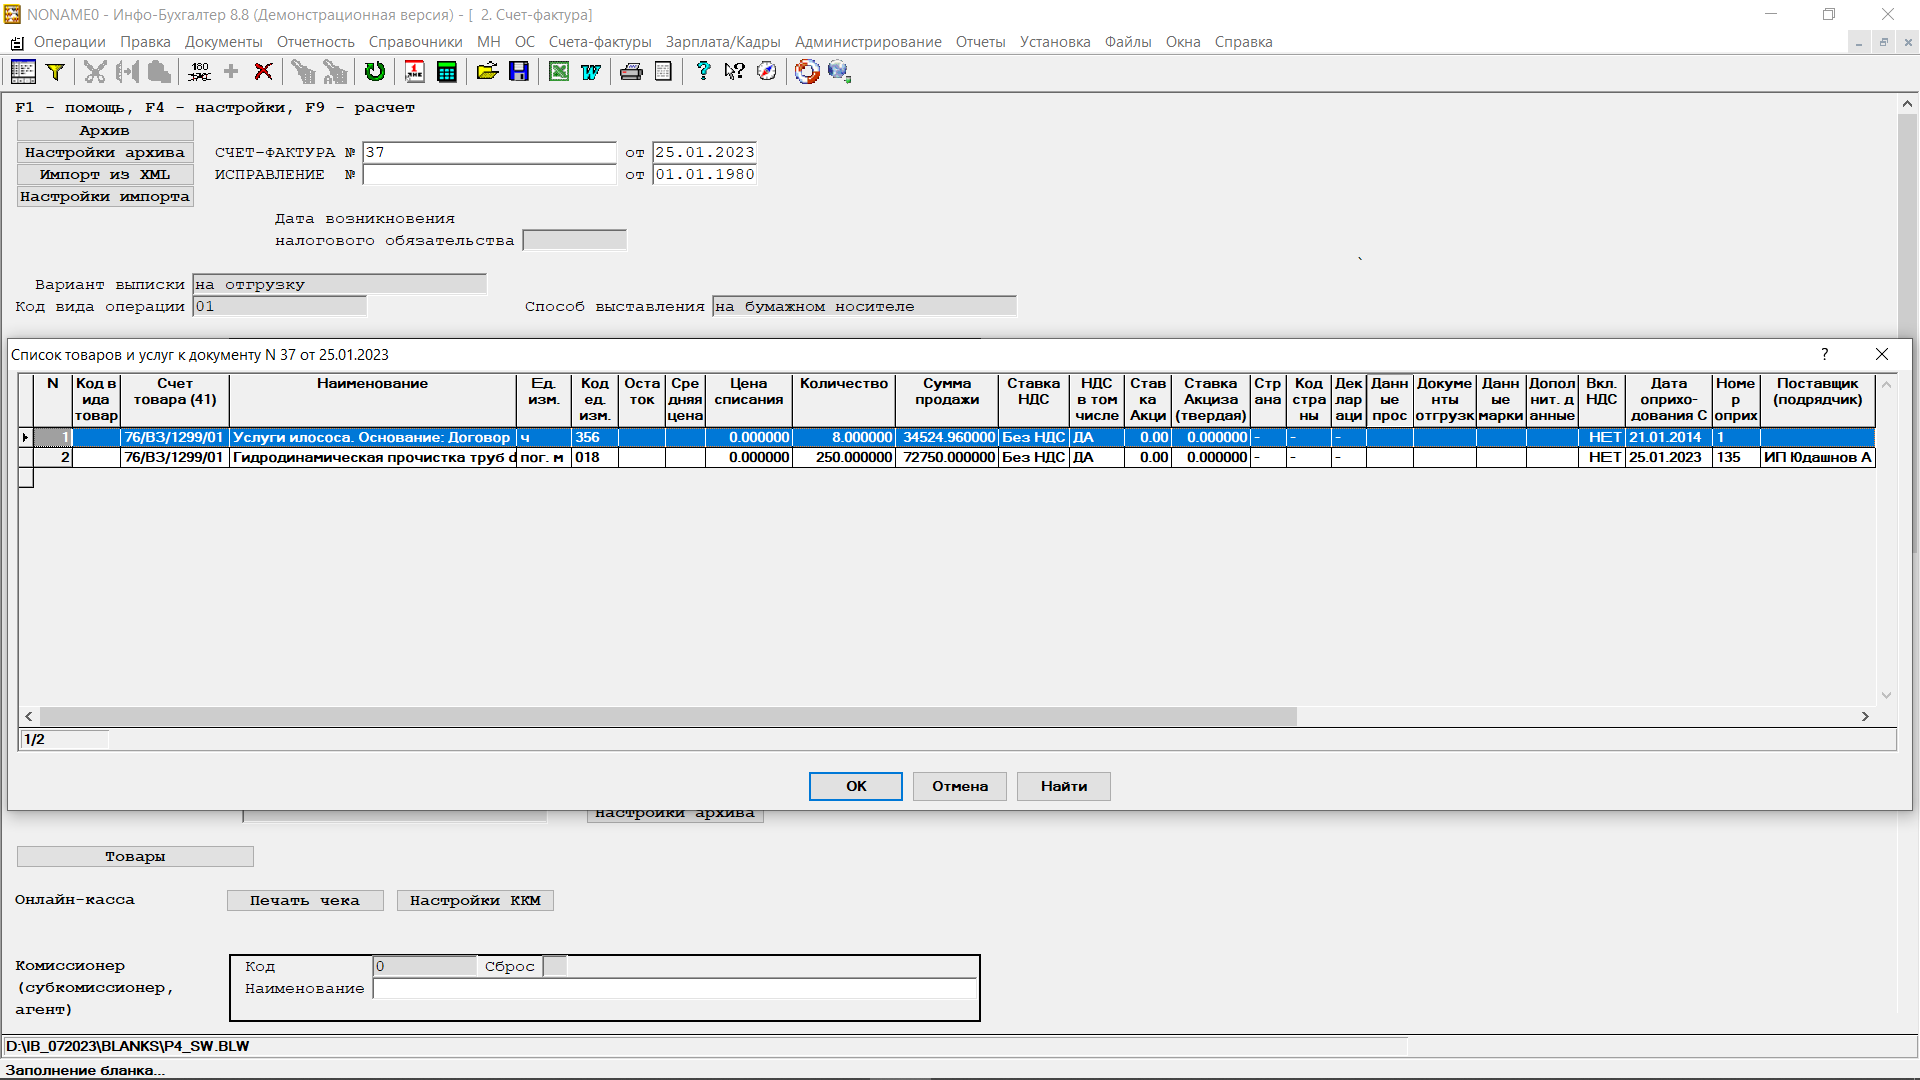
Task: Open the Отчеты menu
Action: (980, 42)
